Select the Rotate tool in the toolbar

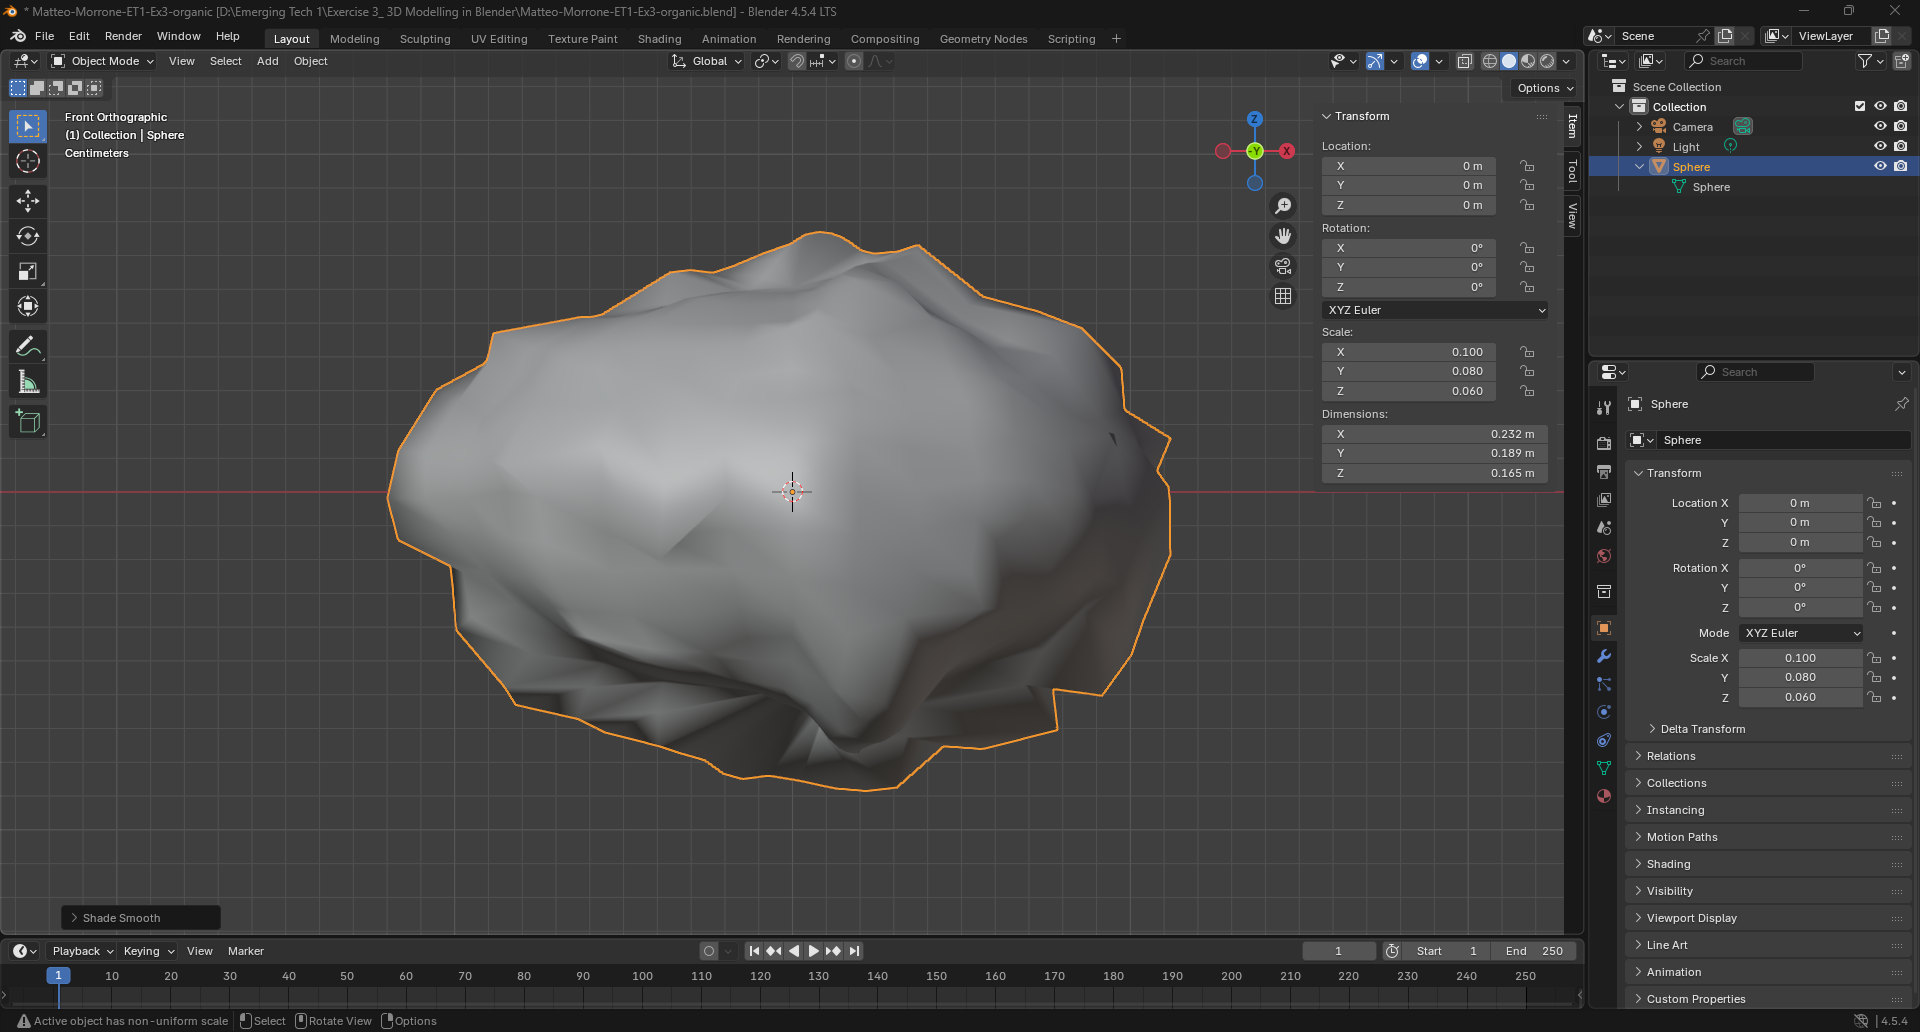(28, 236)
